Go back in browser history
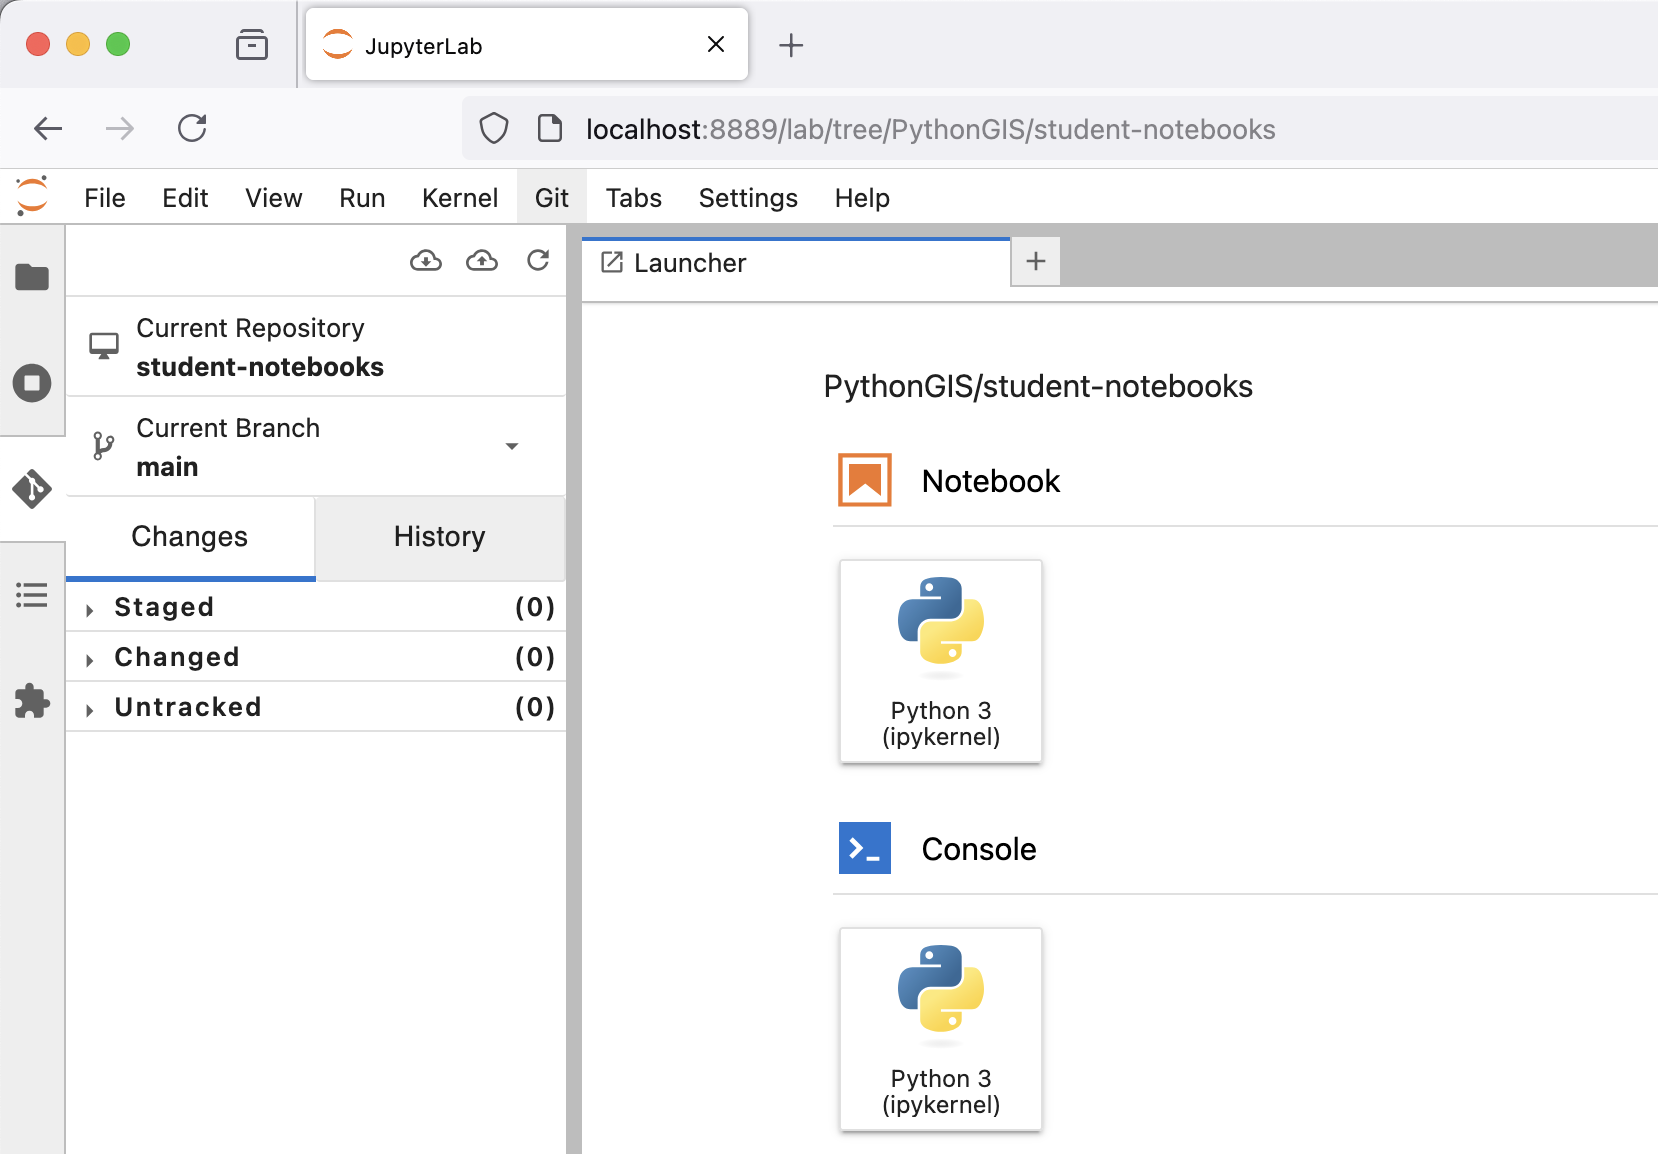 click(48, 128)
